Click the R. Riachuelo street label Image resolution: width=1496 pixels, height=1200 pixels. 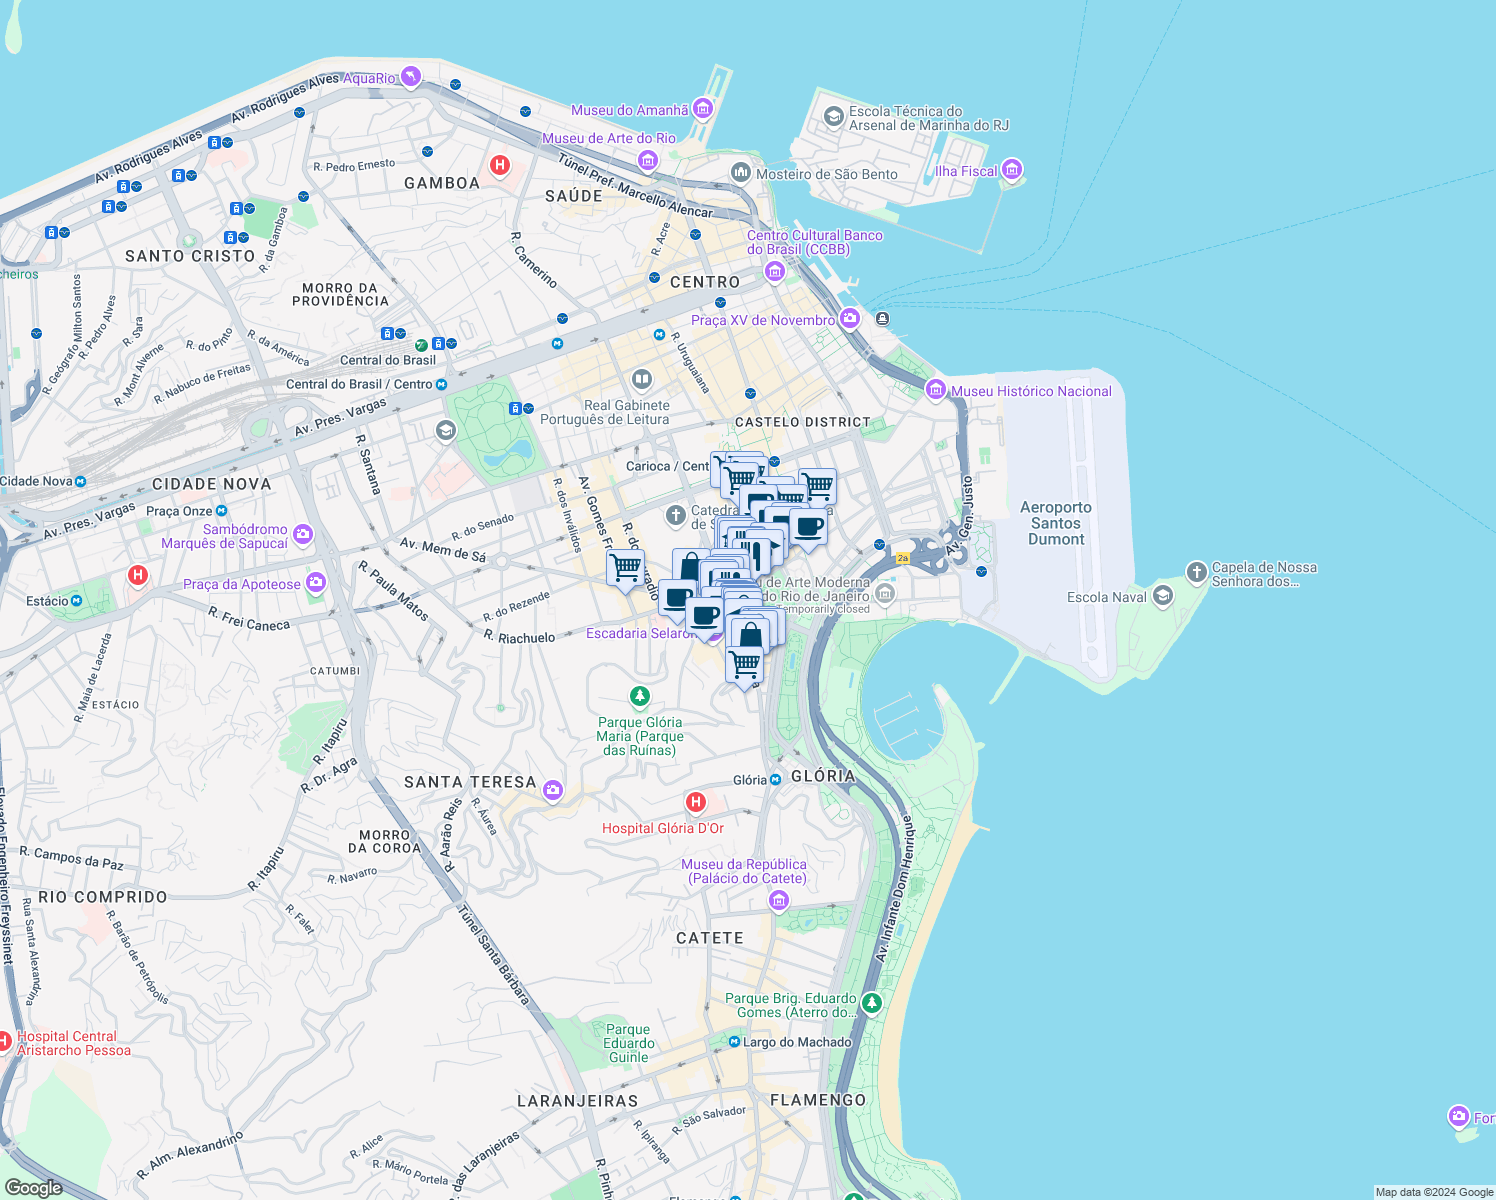[x=519, y=637]
